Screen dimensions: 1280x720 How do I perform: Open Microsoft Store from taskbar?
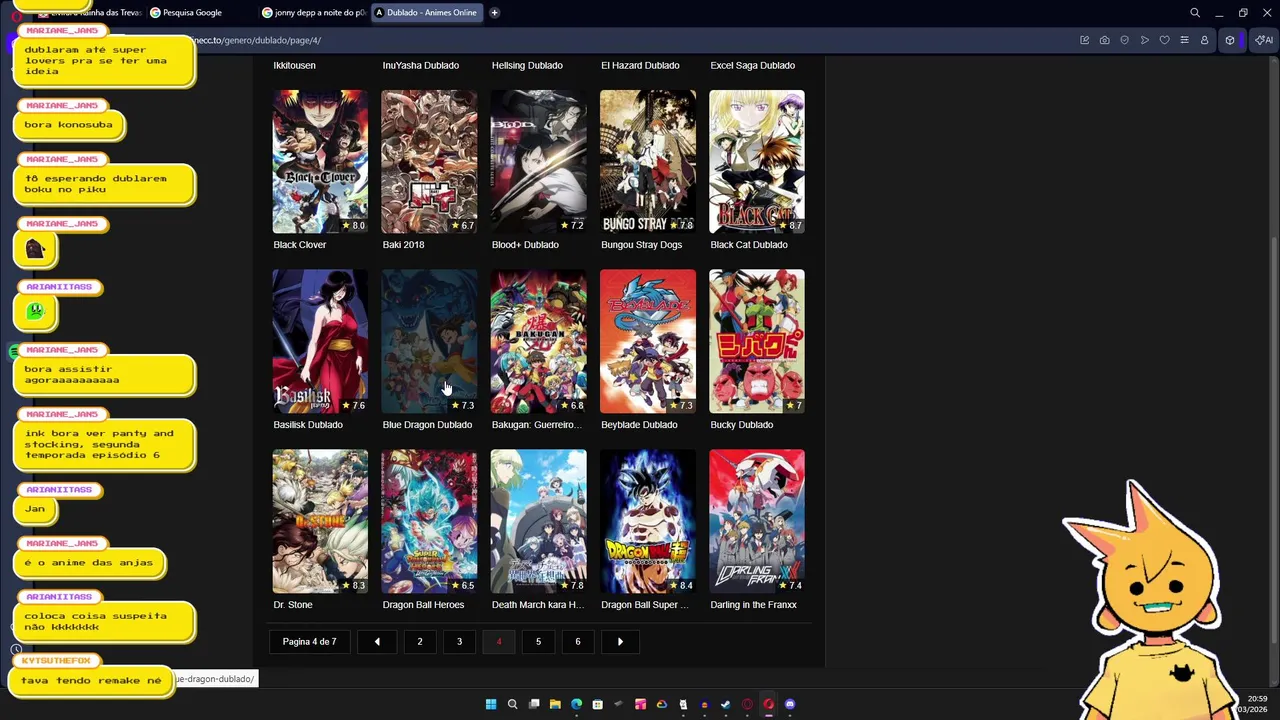(x=597, y=704)
